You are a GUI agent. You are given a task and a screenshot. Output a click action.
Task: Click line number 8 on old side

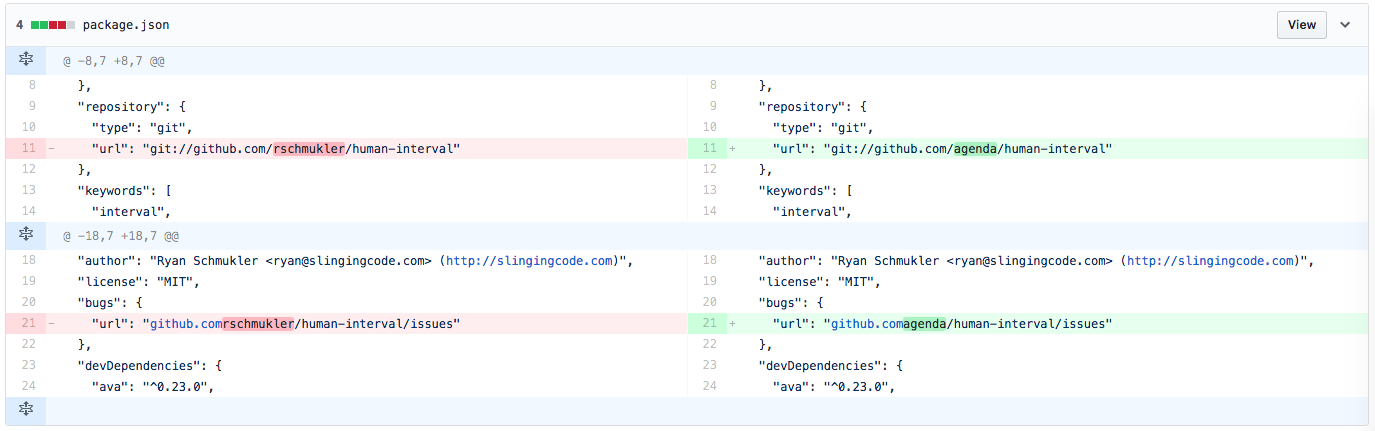tap(32, 86)
